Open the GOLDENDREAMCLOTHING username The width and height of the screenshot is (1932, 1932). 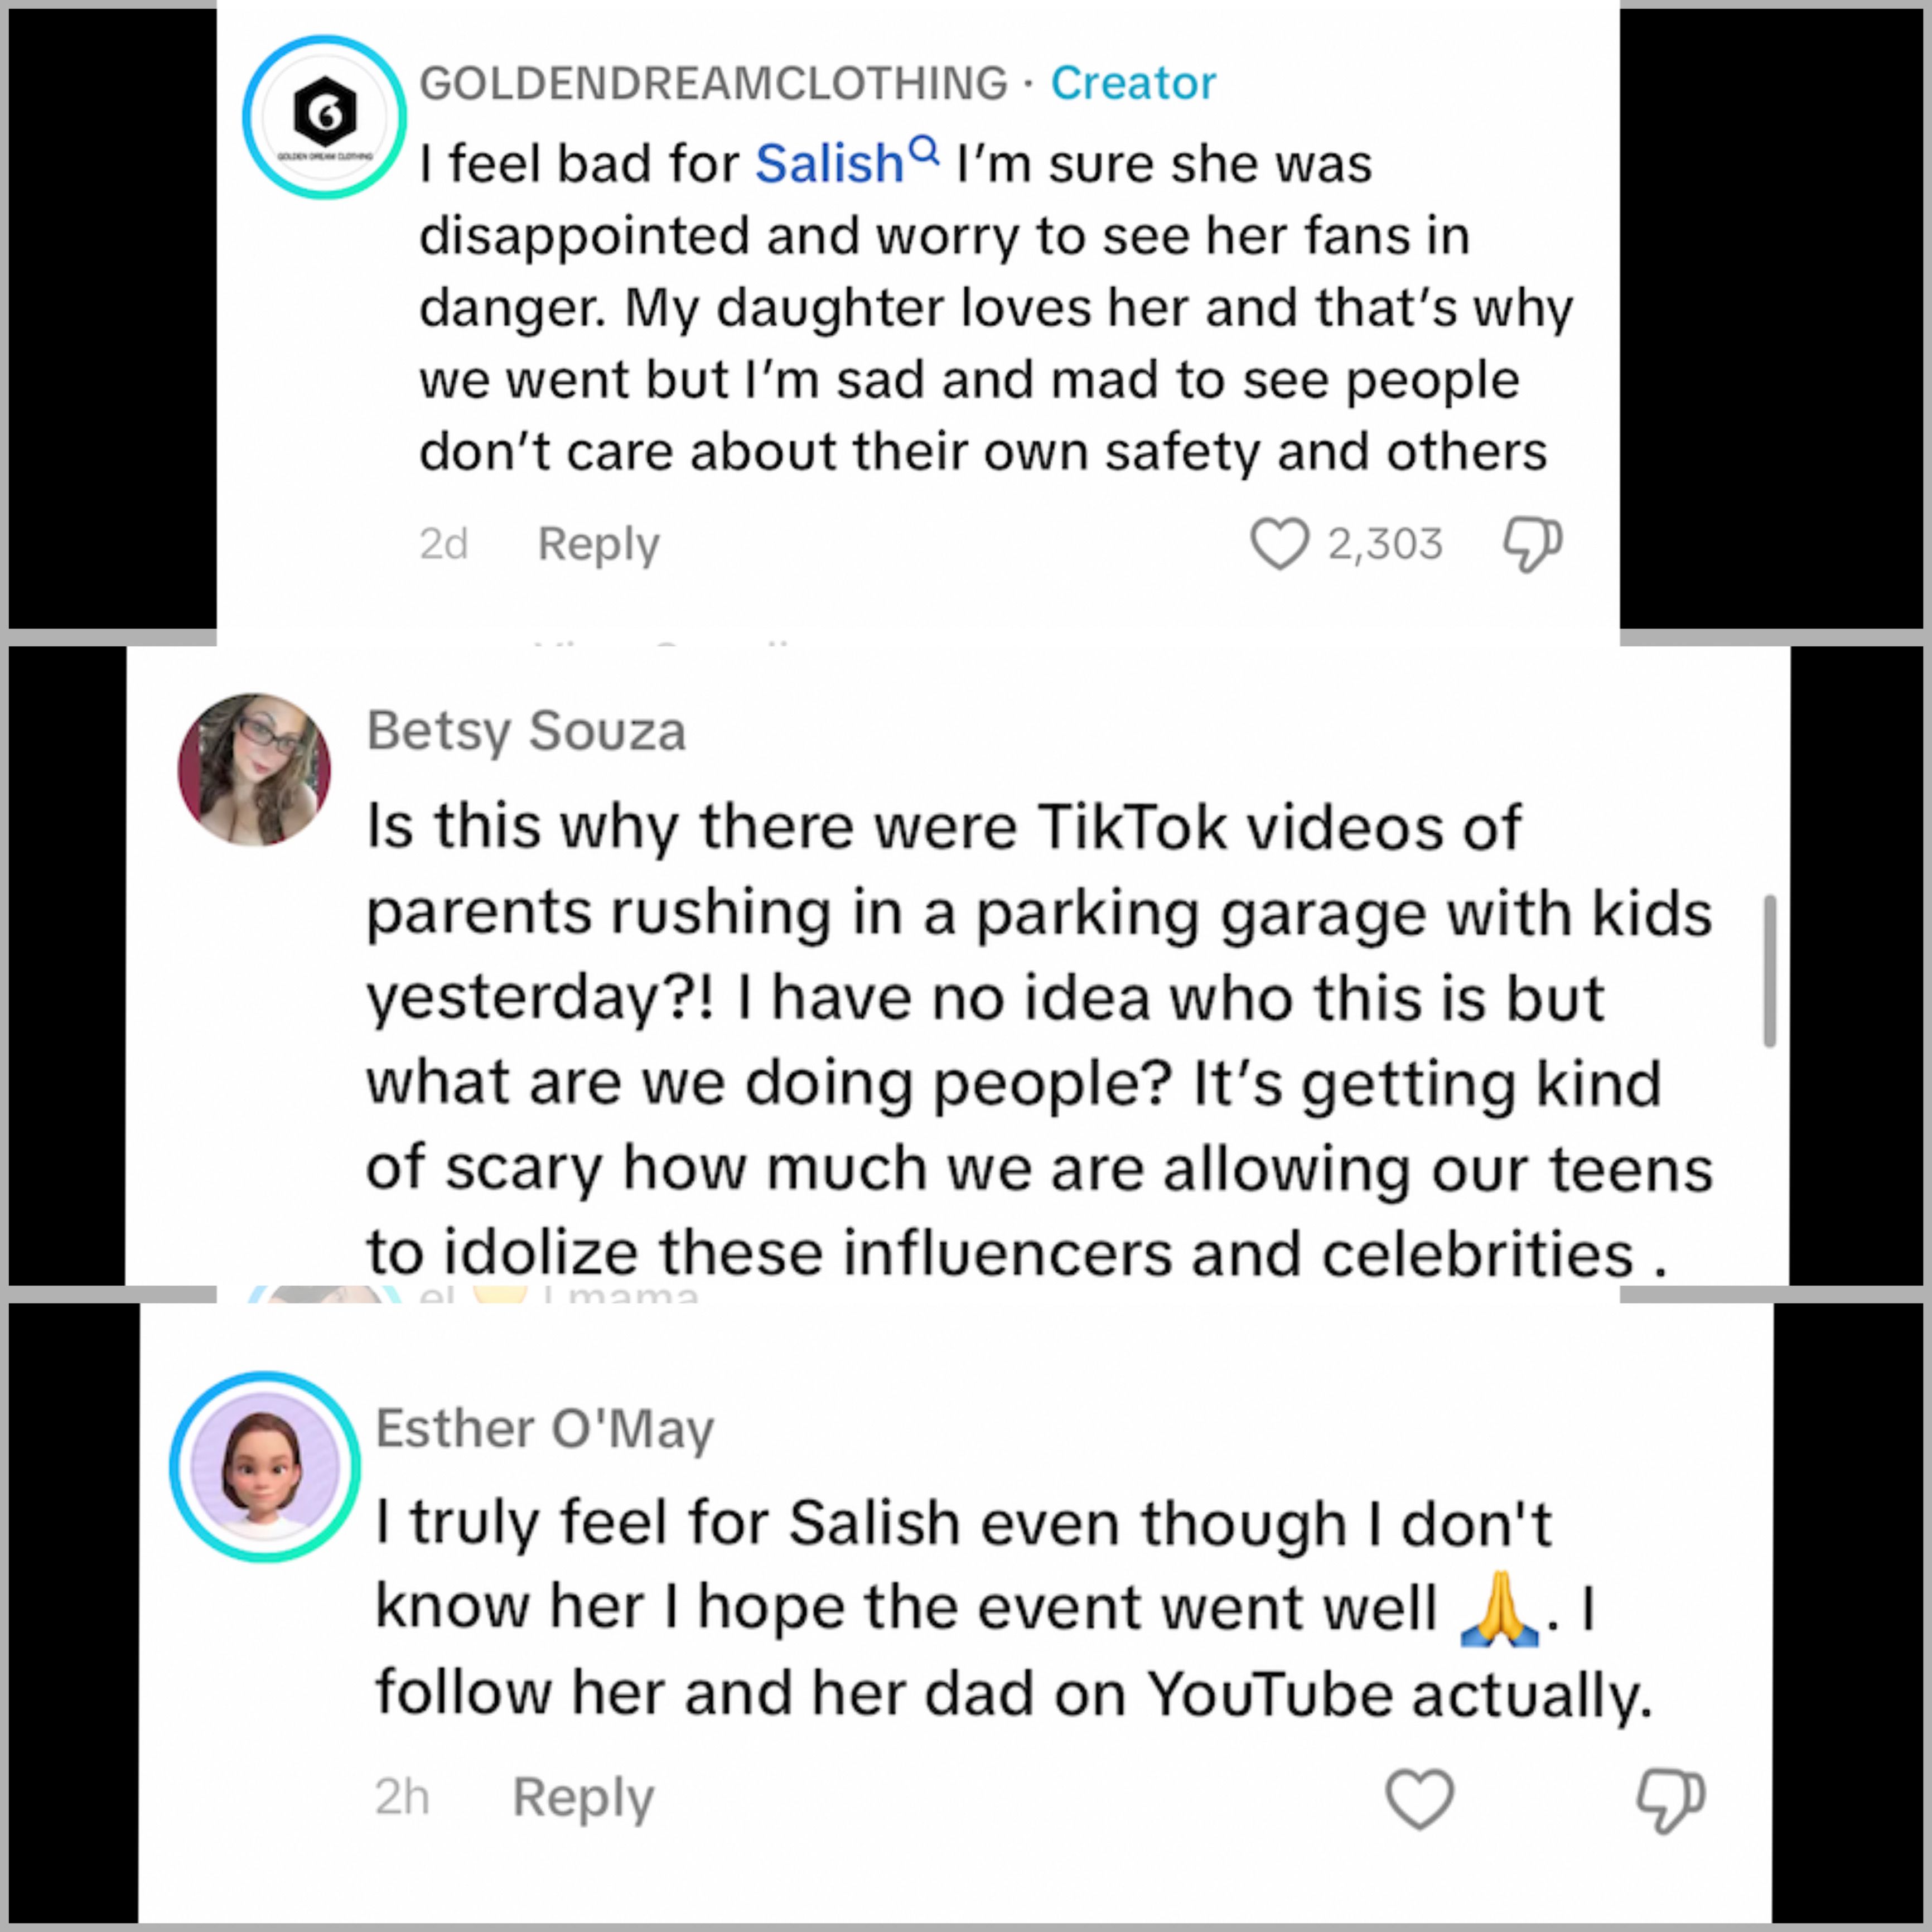[713, 83]
